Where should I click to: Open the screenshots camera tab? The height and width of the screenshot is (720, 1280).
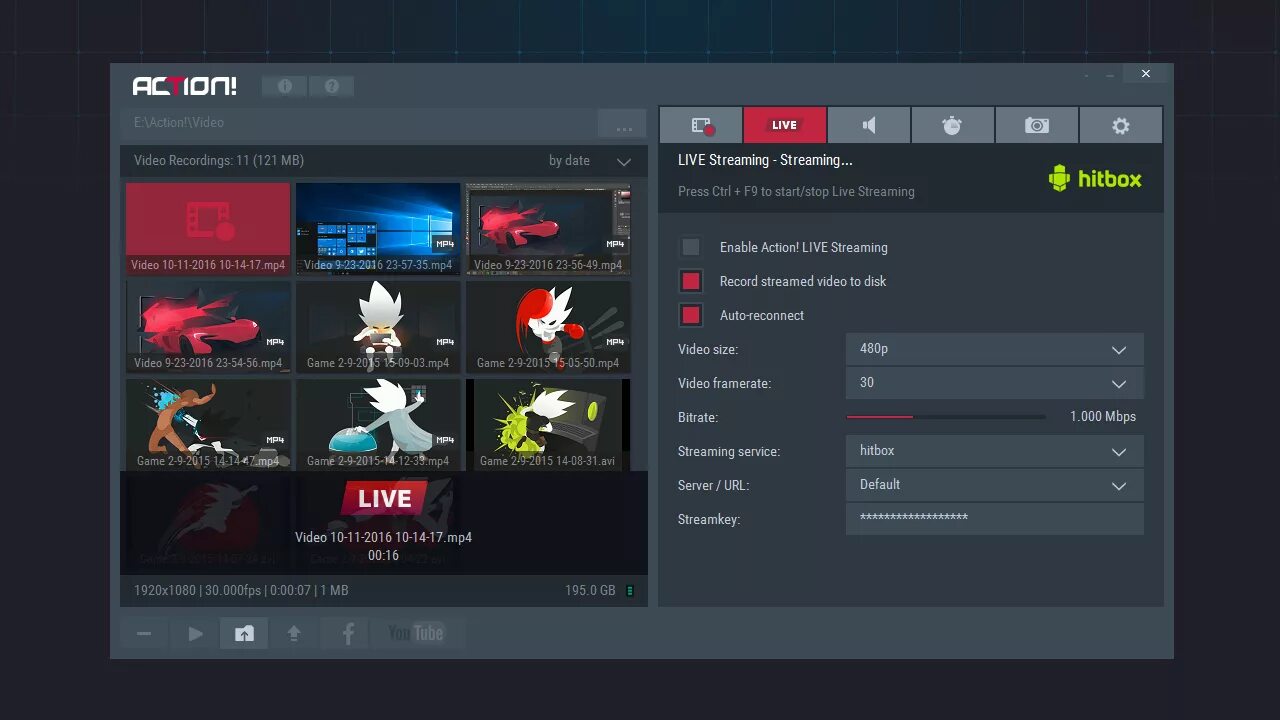1037,125
